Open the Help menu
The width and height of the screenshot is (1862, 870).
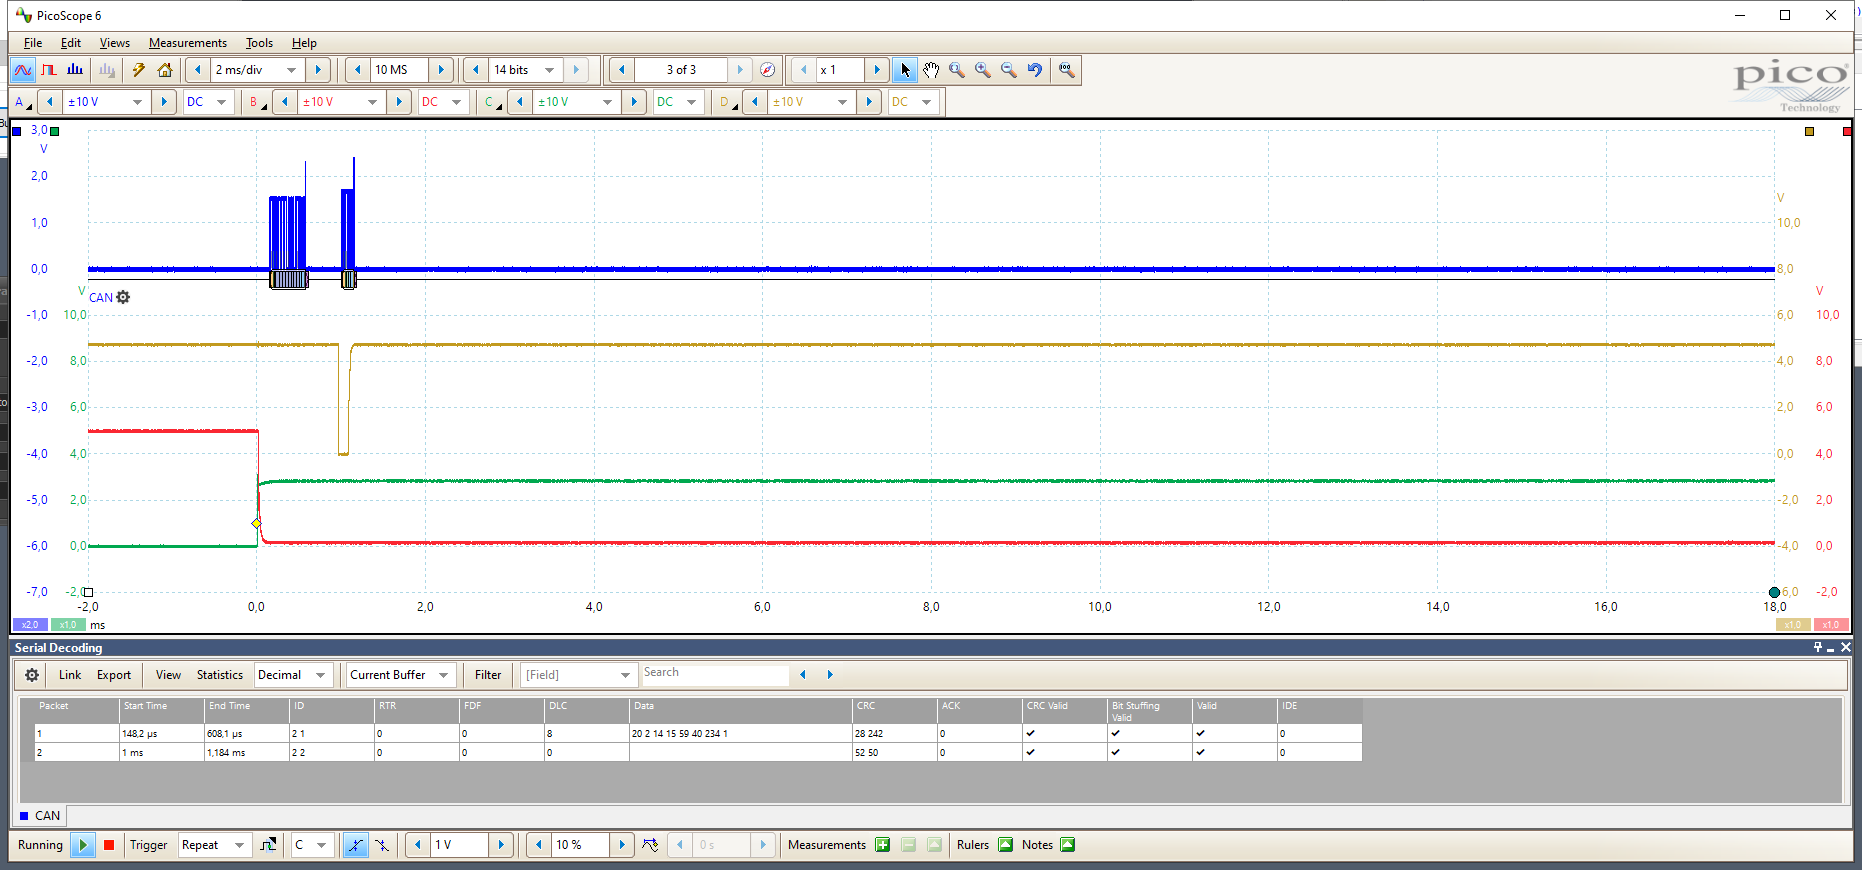304,43
